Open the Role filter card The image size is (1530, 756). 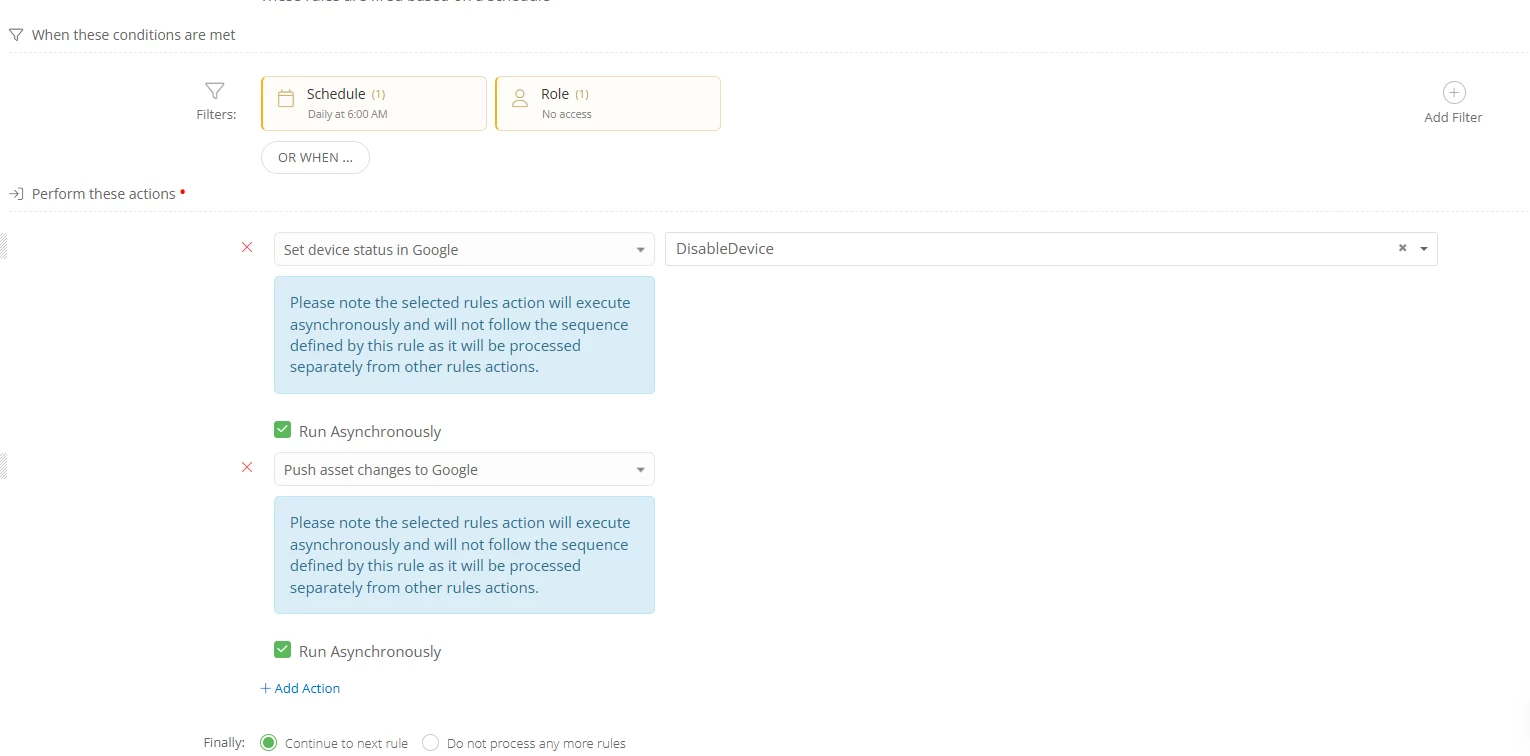[608, 103]
